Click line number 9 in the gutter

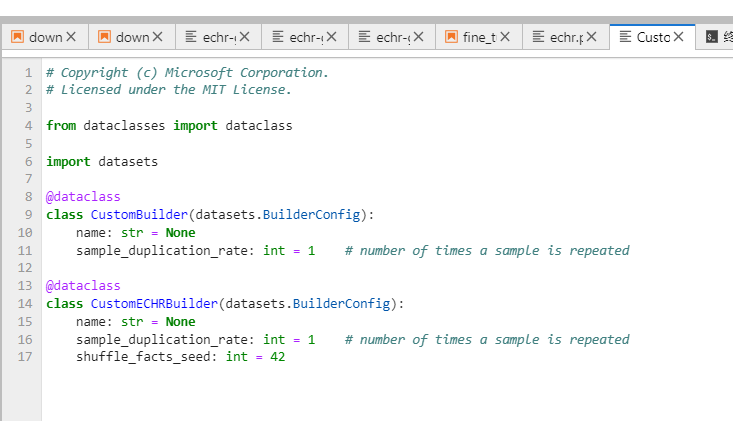[29, 215]
